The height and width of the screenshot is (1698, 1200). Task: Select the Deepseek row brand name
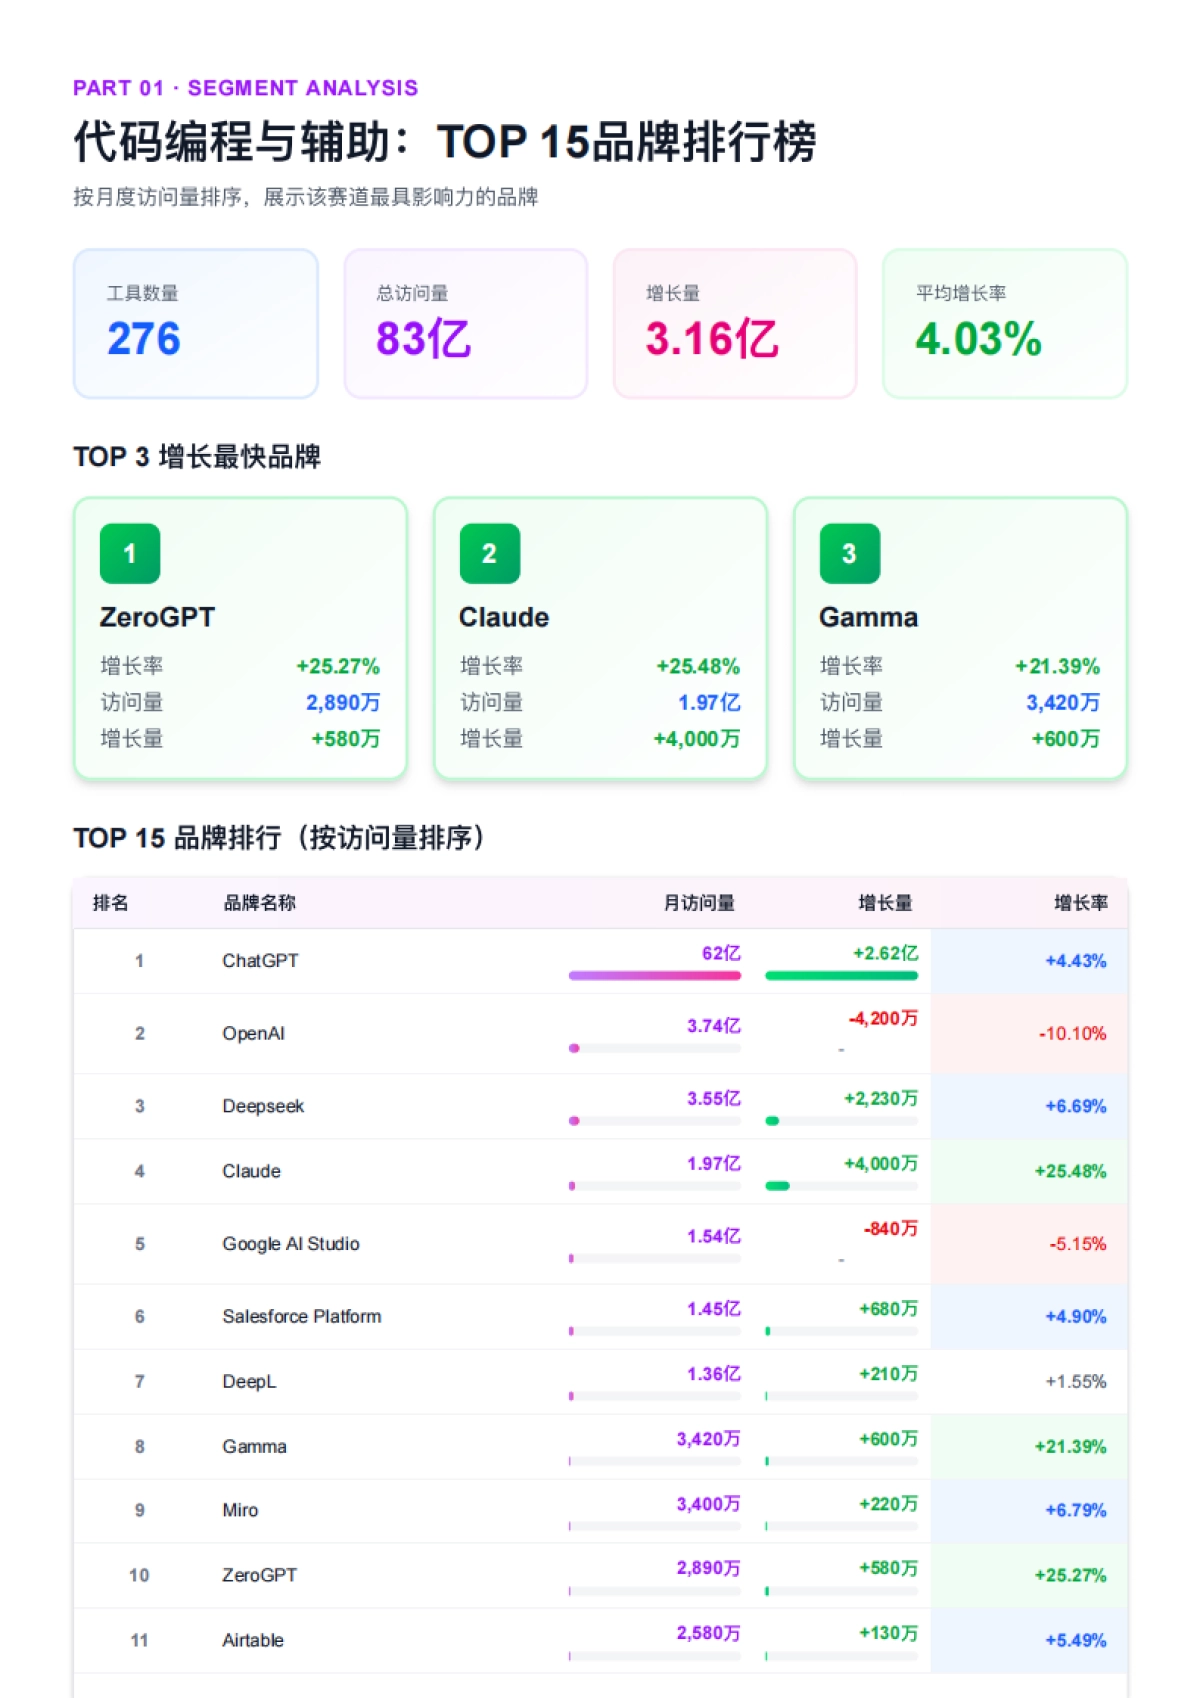(263, 1106)
